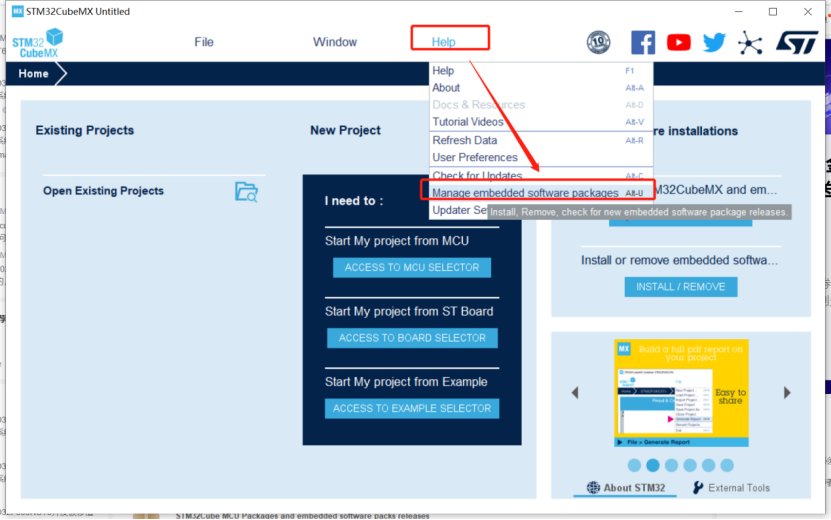
Task: Click the ST community network icon
Action: pos(750,42)
